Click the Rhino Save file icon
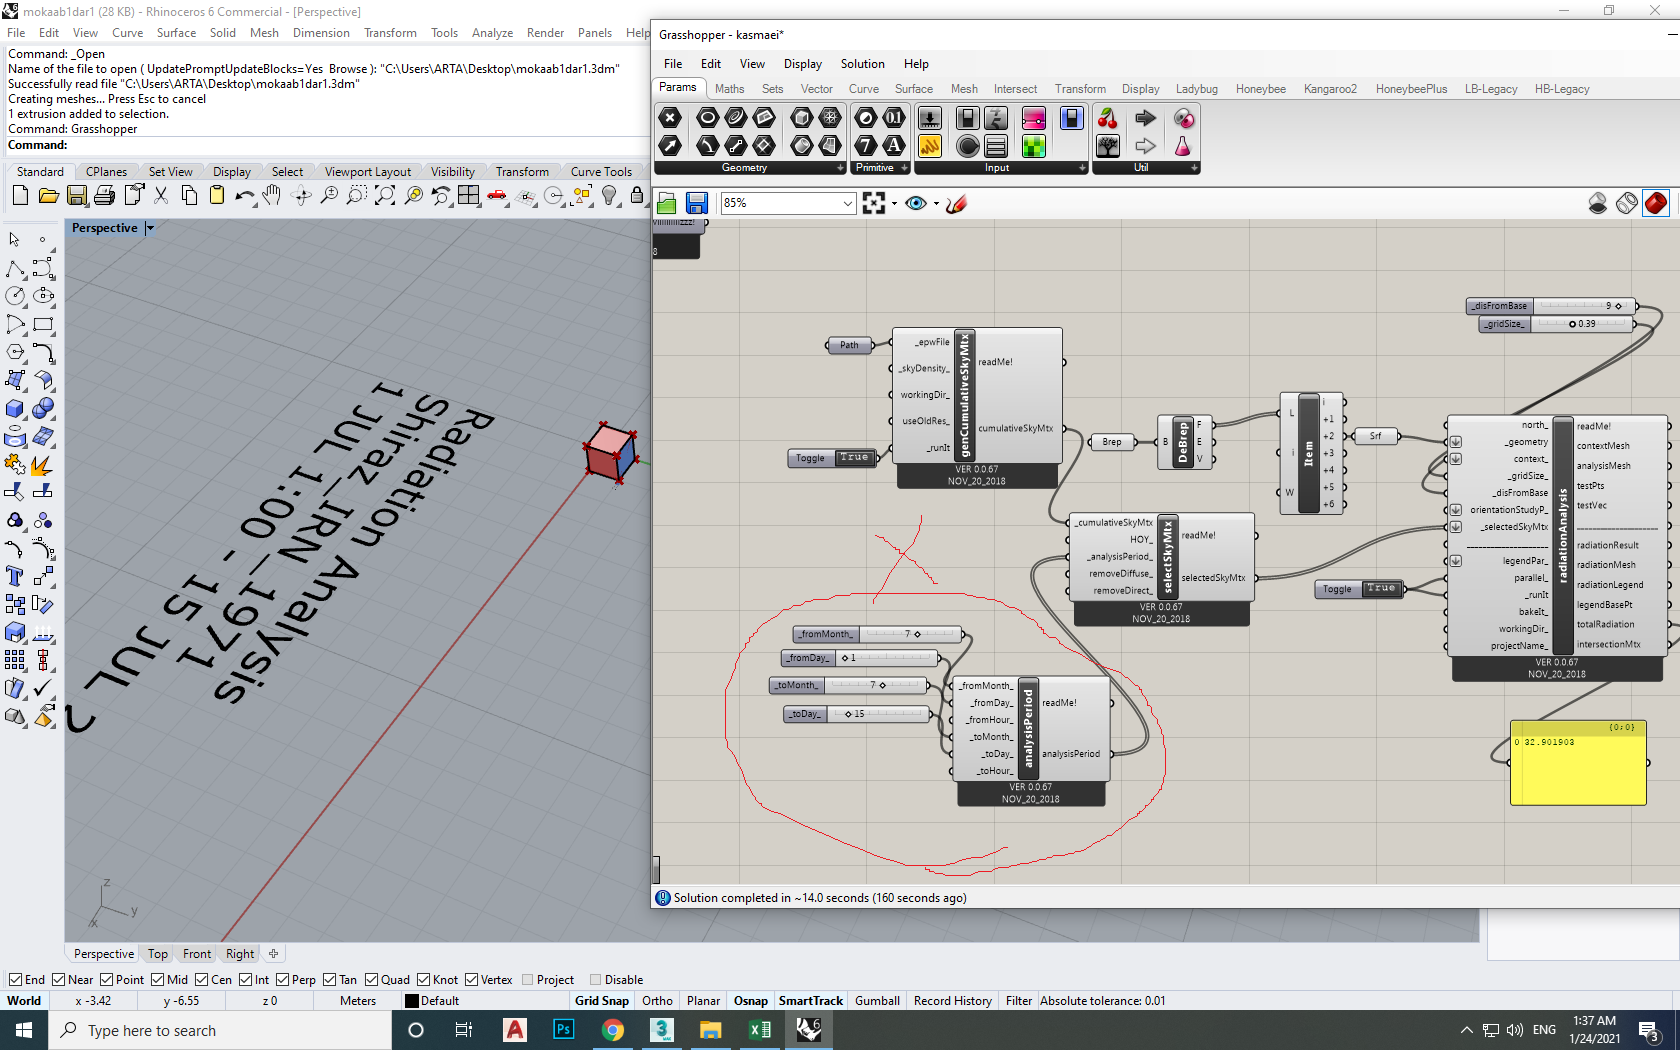The image size is (1680, 1050). coord(77,196)
